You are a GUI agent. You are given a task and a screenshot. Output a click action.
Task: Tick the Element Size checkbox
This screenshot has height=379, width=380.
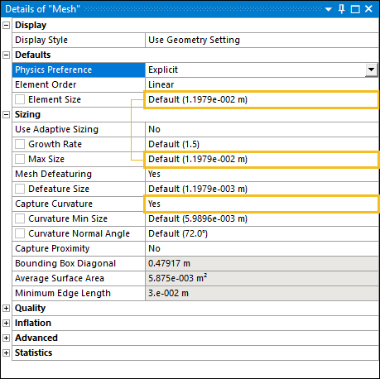pyautogui.click(x=20, y=99)
